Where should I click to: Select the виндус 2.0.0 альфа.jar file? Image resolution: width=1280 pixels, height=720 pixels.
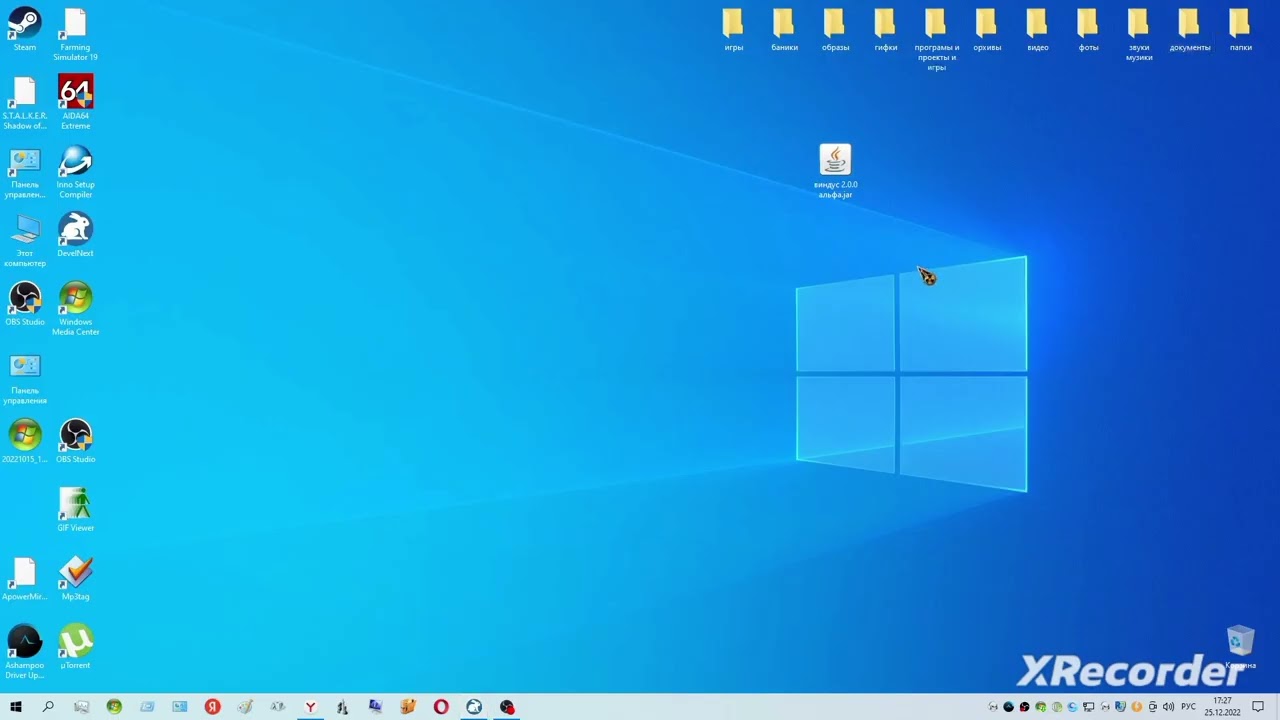[836, 171]
